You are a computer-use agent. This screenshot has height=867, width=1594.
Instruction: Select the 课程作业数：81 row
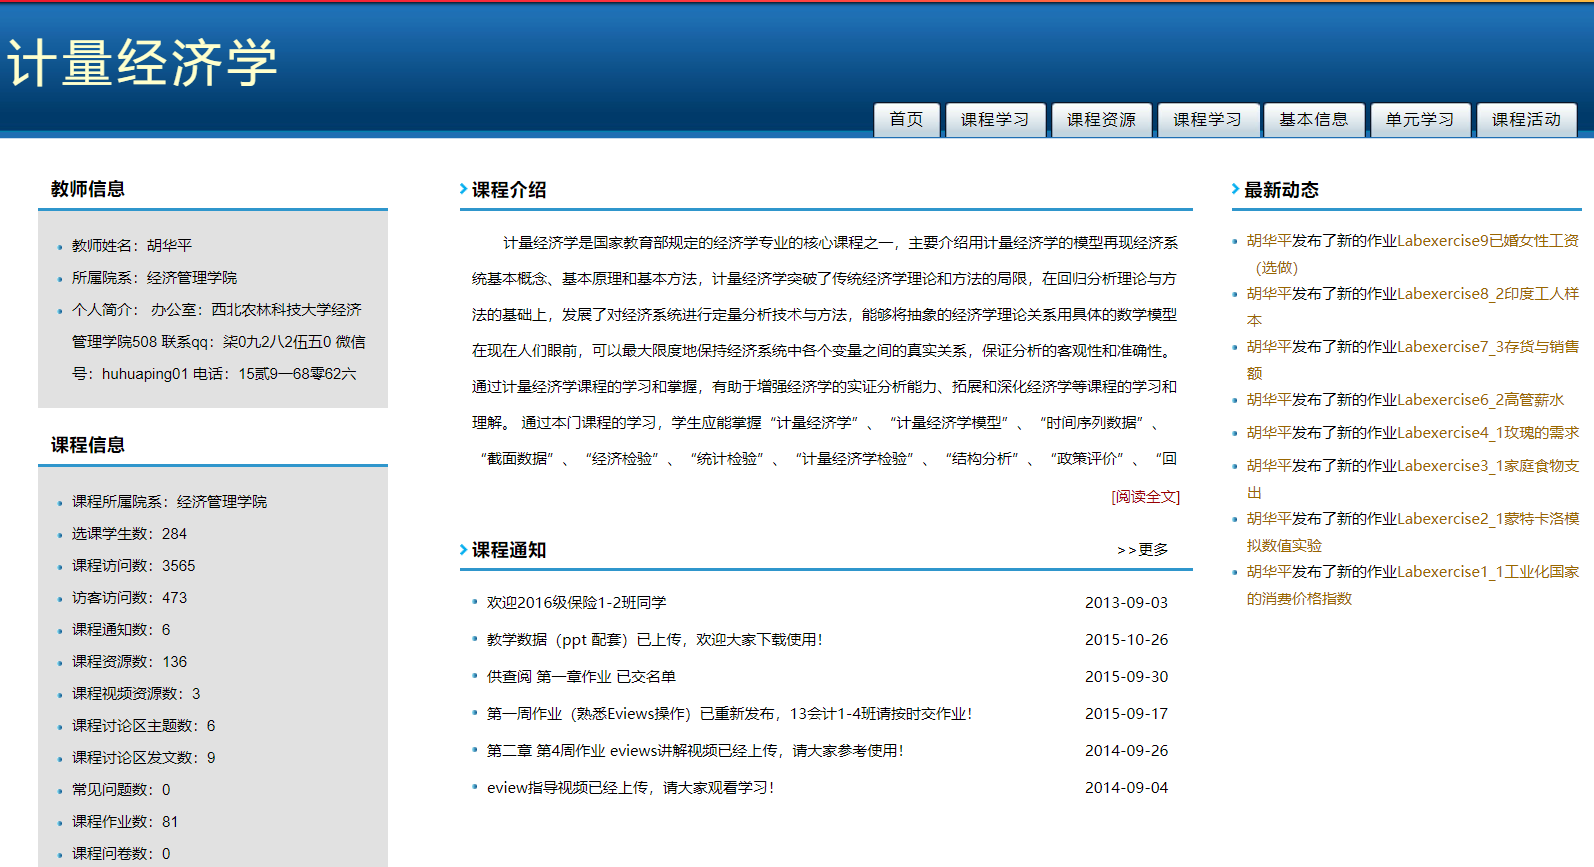pos(125,822)
